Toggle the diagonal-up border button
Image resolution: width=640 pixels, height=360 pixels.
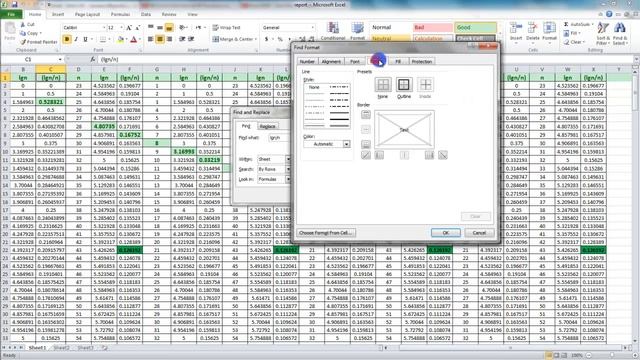point(366,155)
